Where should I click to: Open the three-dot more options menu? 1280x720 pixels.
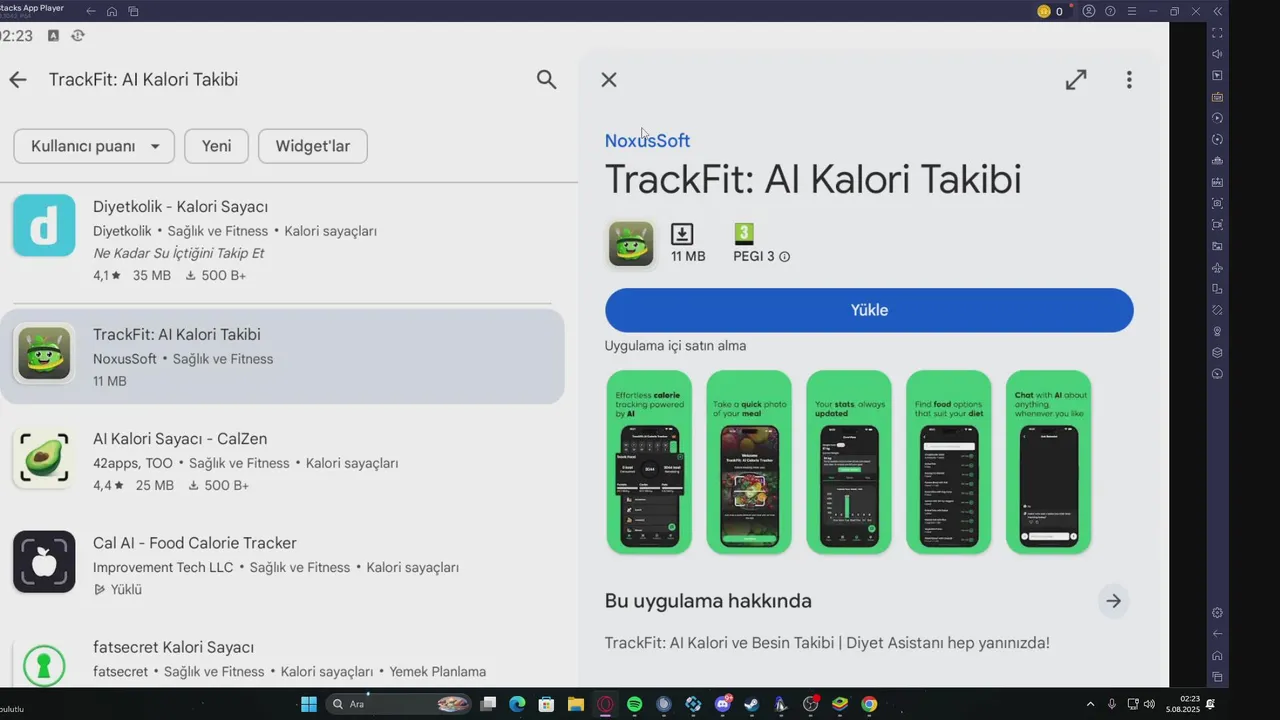point(1129,80)
